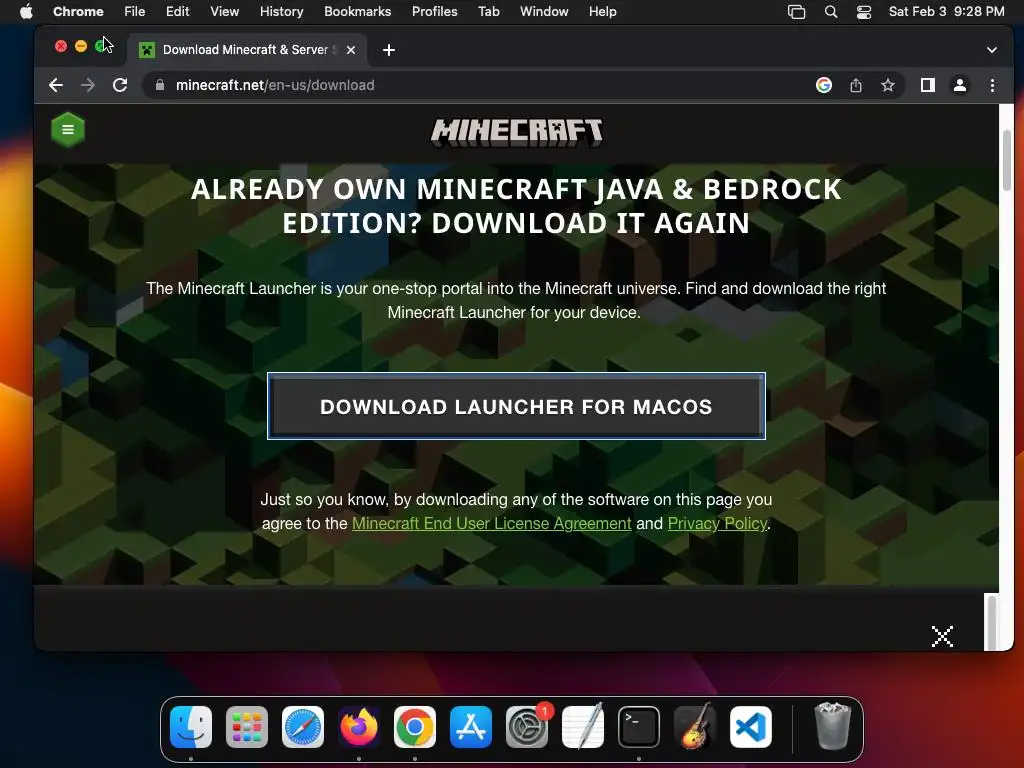This screenshot has height=768, width=1024.
Task: Open the App Store from the Dock
Action: click(x=471, y=727)
